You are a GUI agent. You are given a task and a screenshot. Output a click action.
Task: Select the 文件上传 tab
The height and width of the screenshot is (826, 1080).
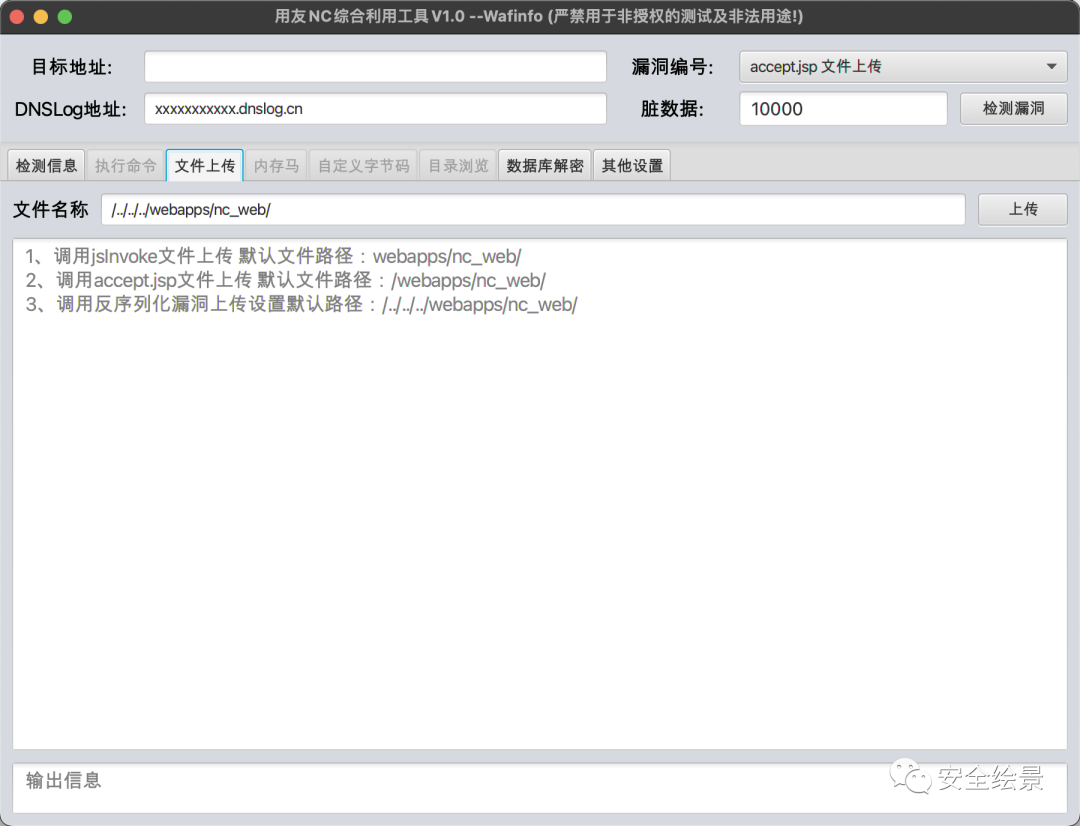coord(205,165)
